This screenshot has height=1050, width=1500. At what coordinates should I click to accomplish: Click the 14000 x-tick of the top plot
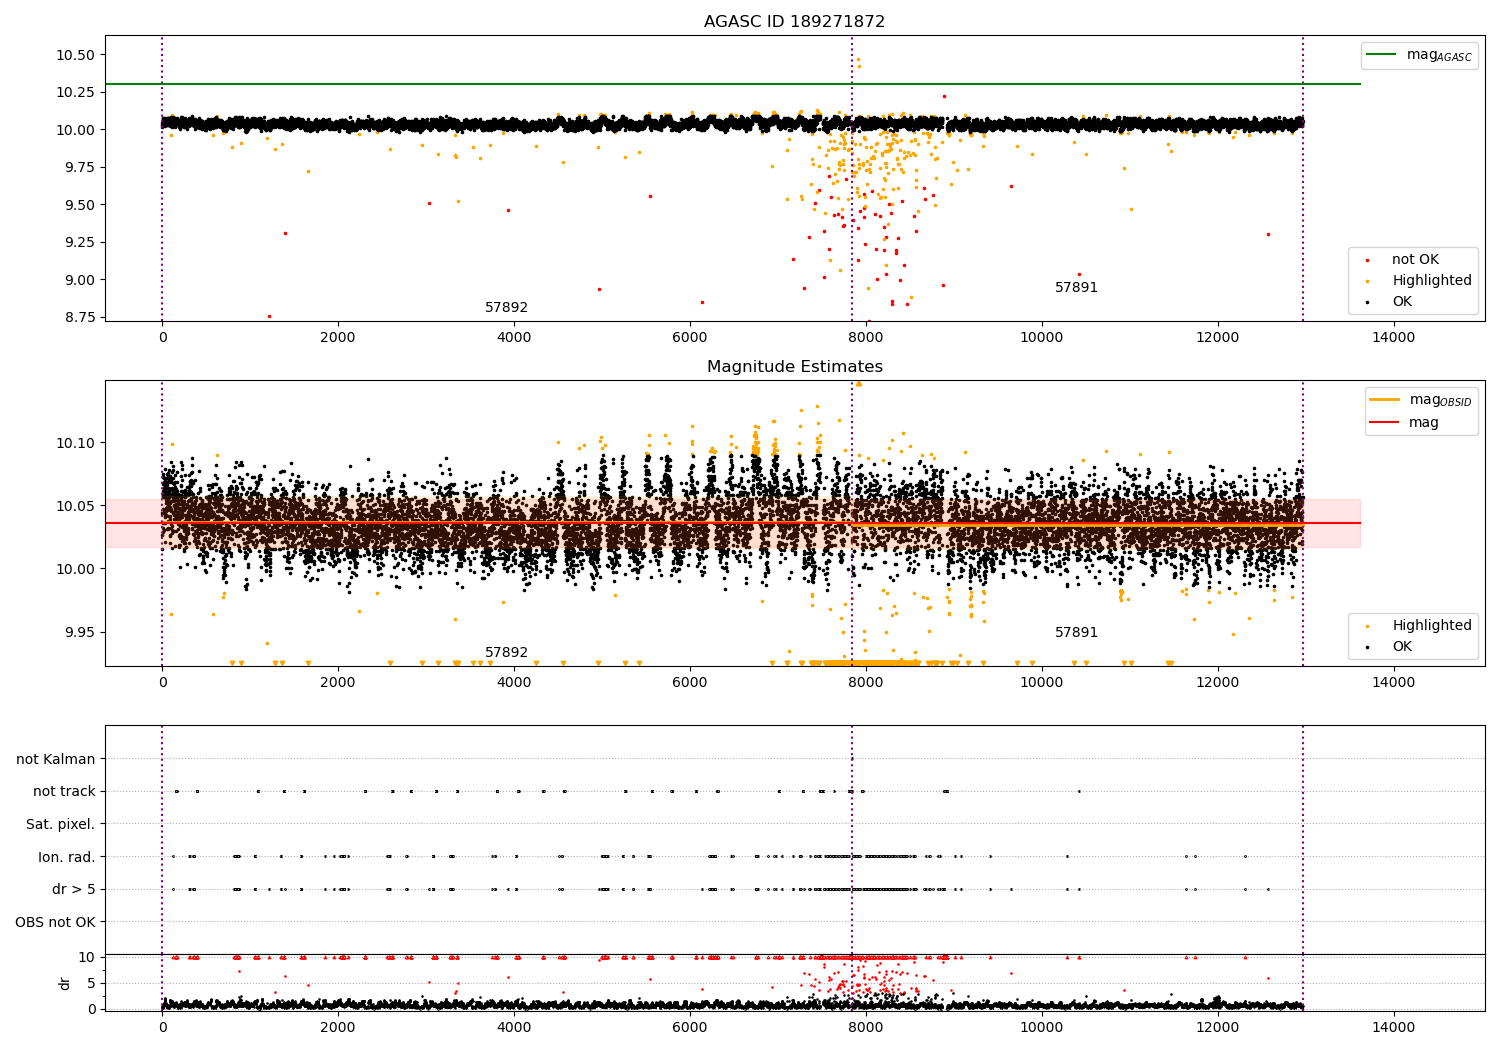(x=1394, y=338)
